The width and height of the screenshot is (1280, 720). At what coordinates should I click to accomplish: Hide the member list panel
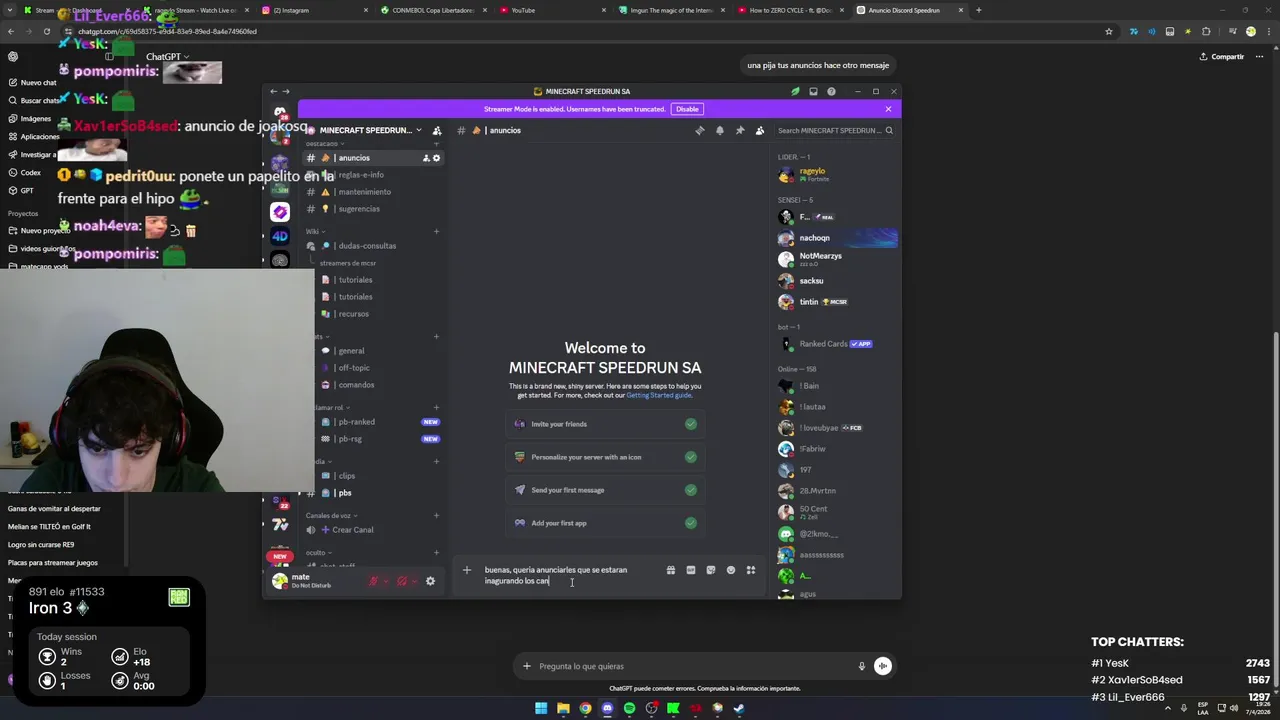click(760, 130)
